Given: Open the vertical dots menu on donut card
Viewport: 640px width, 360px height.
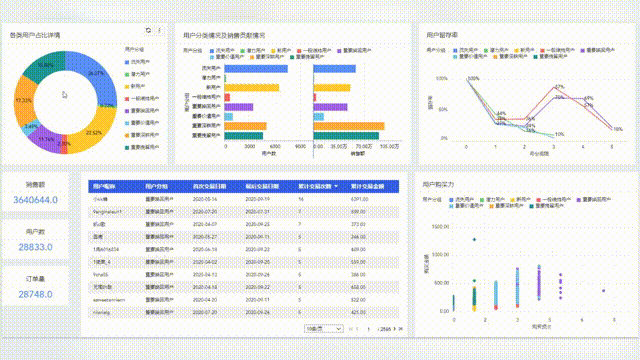Looking at the screenshot, I should [159, 30].
